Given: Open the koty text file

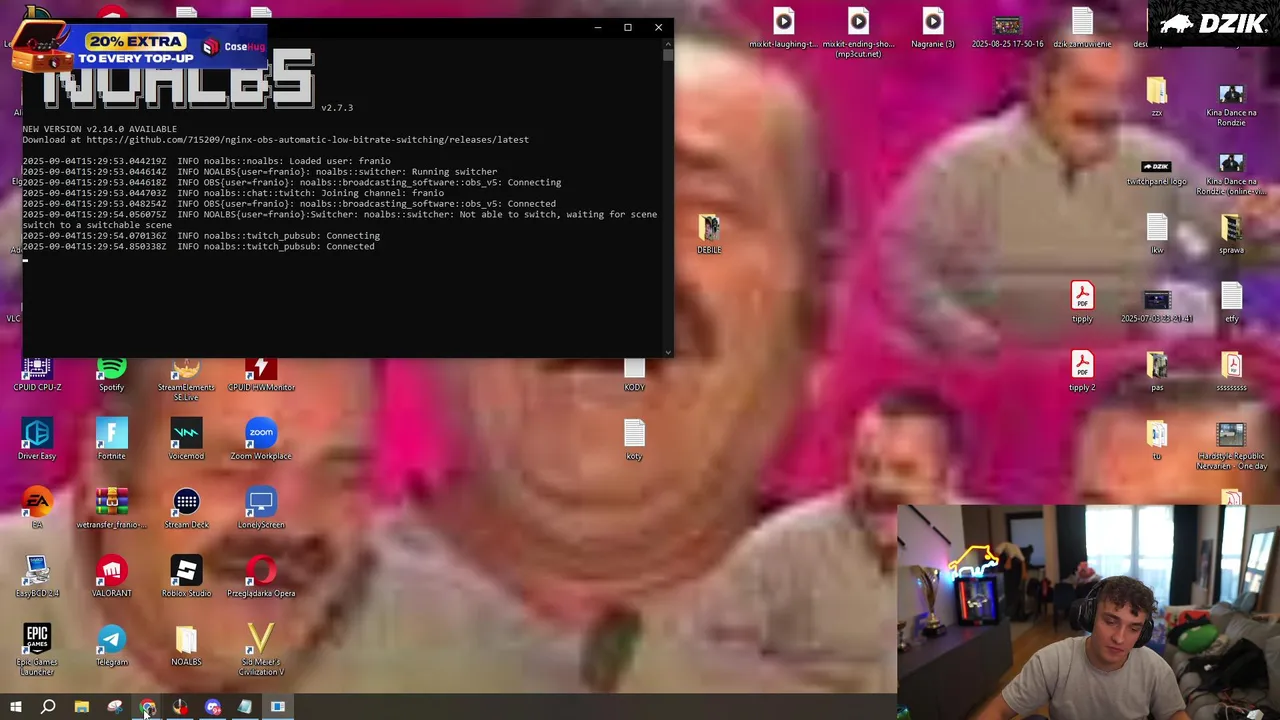Looking at the screenshot, I should [634, 439].
